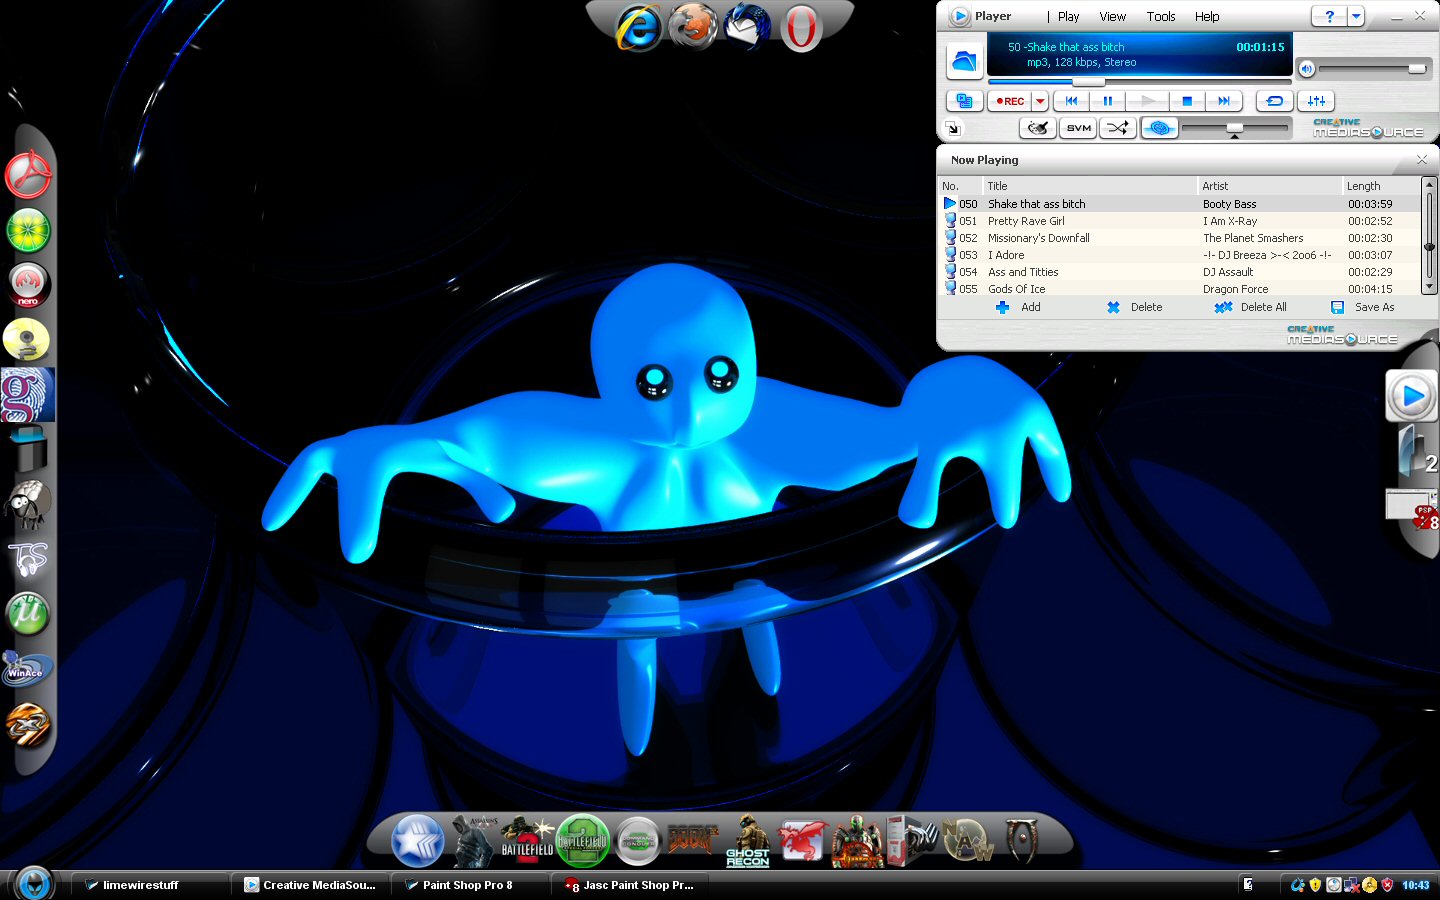Screen dimensions: 1440x900
Task: Stop playback in the player
Action: point(1187,101)
